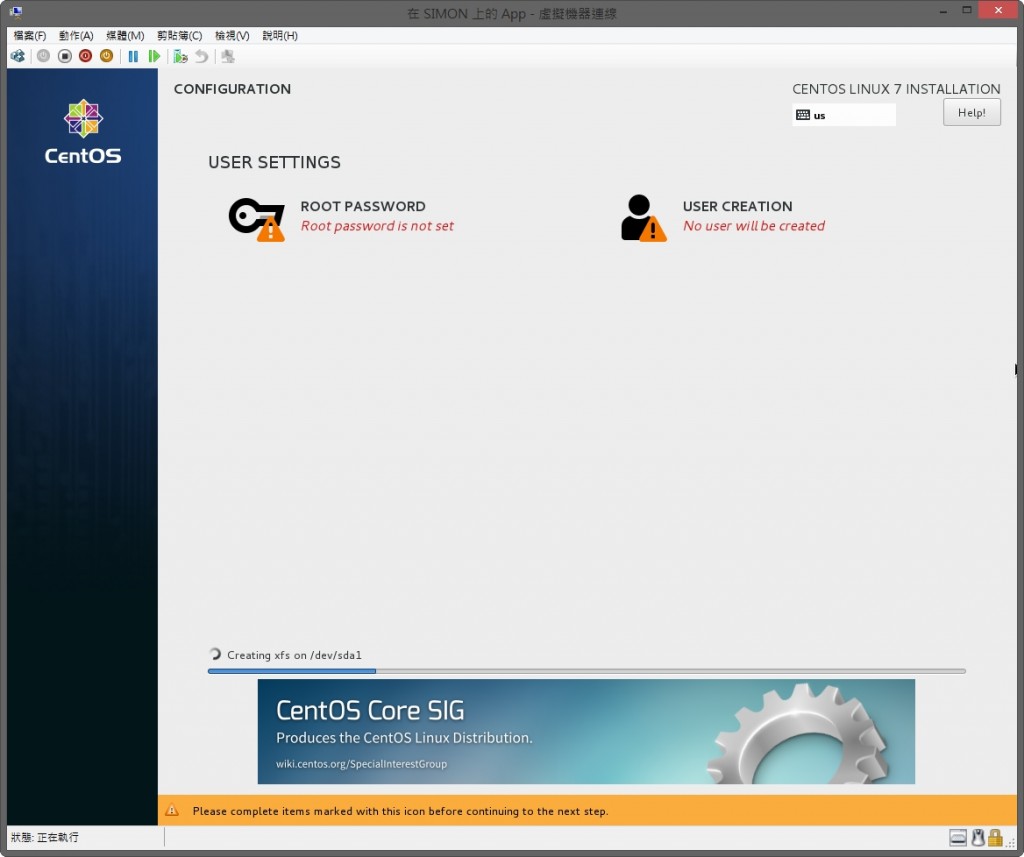
Task: Click the red Shut Down icon
Action: tap(86, 56)
